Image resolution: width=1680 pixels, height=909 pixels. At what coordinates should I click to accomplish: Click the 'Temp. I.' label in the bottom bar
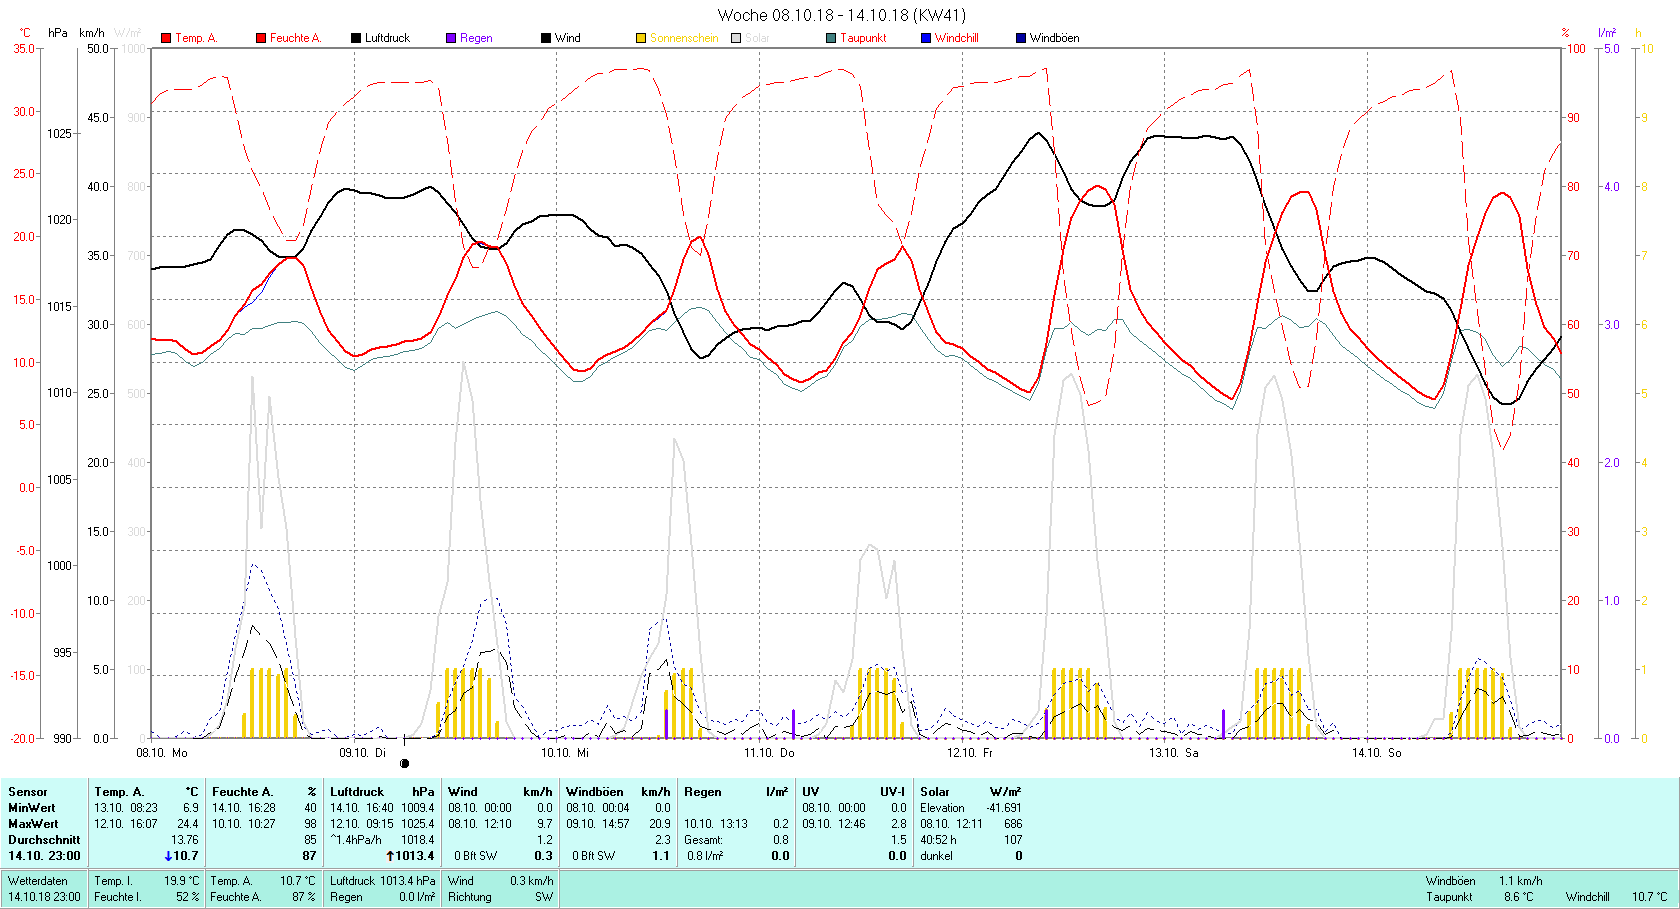point(113,881)
